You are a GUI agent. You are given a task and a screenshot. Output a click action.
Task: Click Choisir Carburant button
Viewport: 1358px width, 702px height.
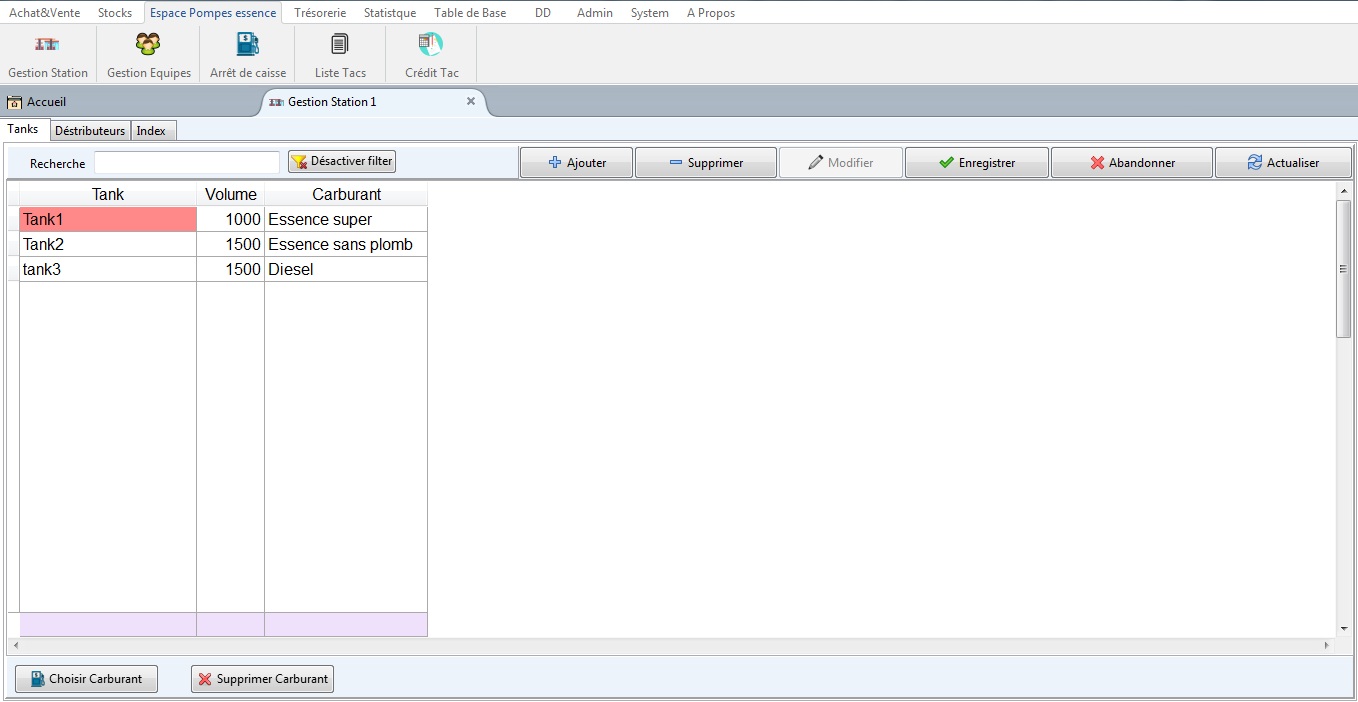pos(86,679)
